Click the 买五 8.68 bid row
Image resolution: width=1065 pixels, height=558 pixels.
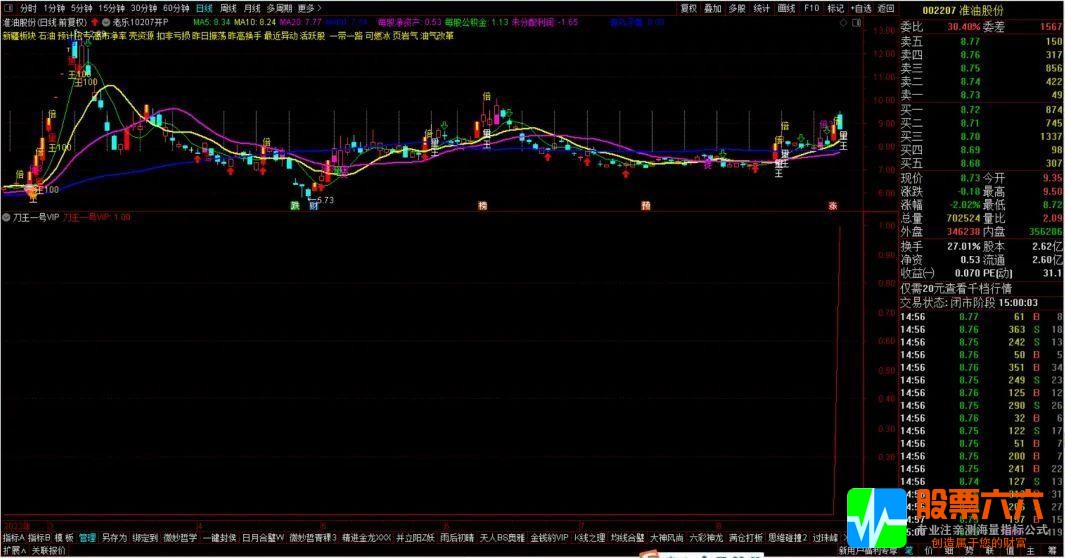981,164
